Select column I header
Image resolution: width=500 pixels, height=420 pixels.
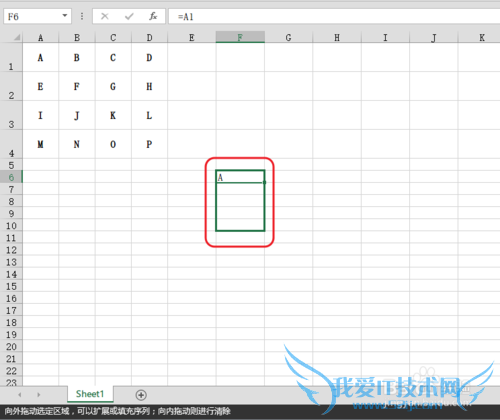coord(385,38)
